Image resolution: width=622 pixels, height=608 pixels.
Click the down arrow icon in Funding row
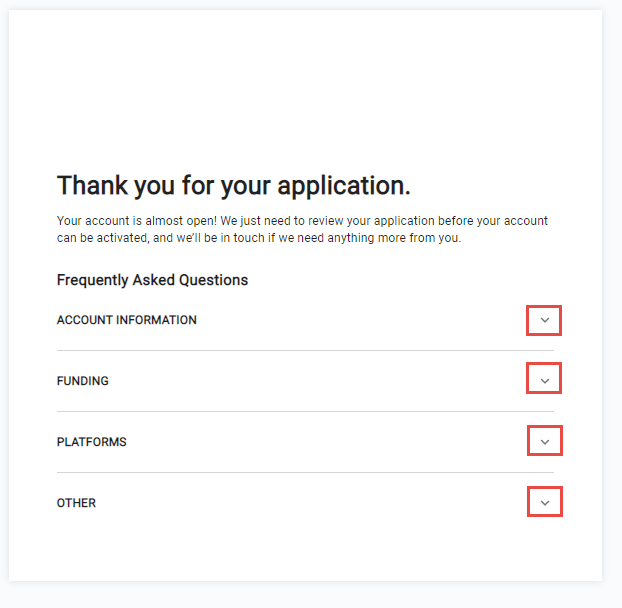pyautogui.click(x=544, y=379)
